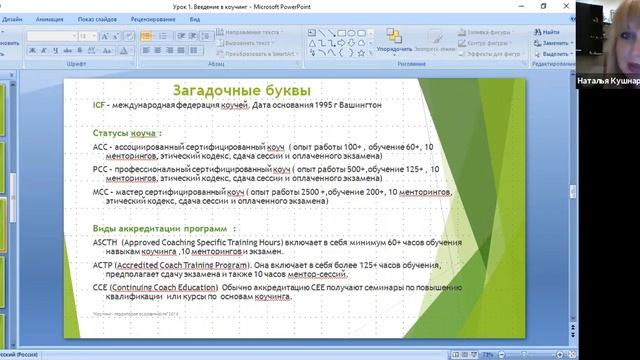
Task: Open Заливка фигуры fill options
Action: (x=486, y=32)
